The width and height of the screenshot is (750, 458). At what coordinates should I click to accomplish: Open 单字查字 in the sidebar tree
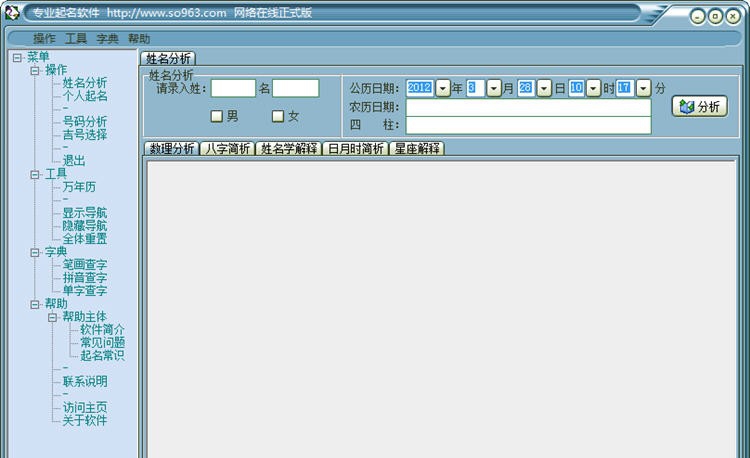[x=85, y=291]
